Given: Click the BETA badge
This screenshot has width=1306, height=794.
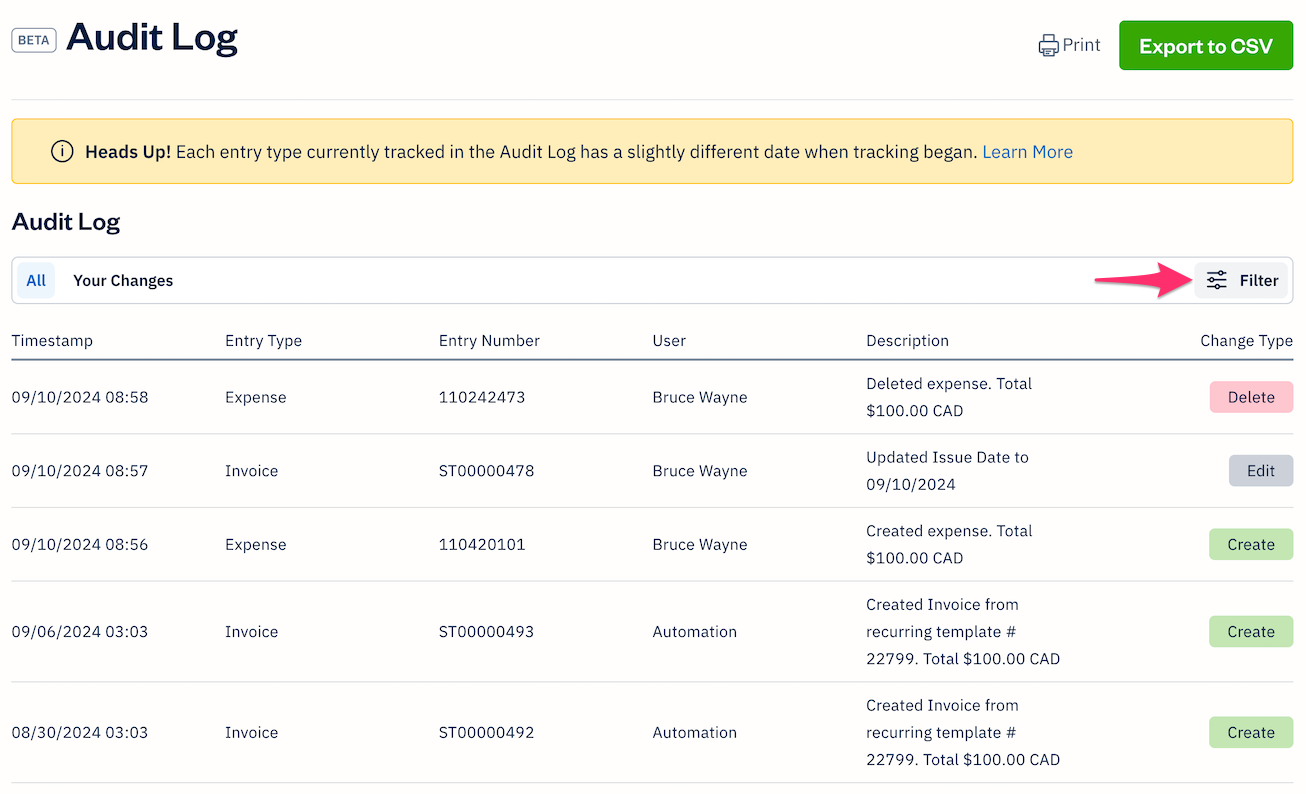Looking at the screenshot, I should click(34, 41).
